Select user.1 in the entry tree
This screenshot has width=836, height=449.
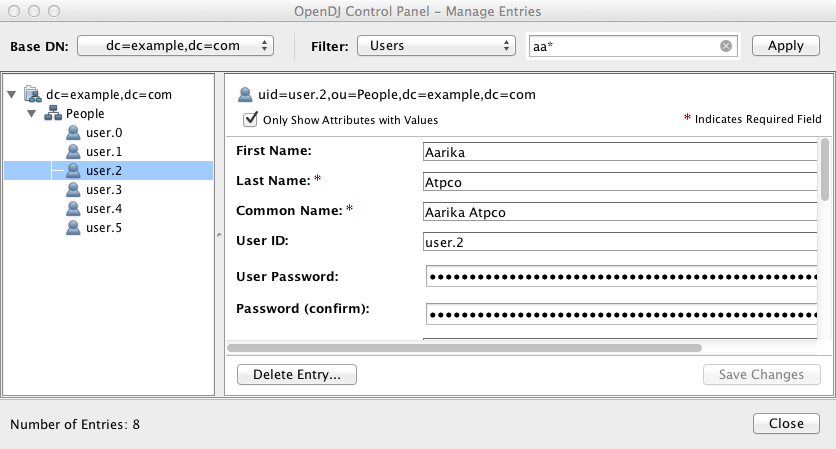(x=104, y=152)
